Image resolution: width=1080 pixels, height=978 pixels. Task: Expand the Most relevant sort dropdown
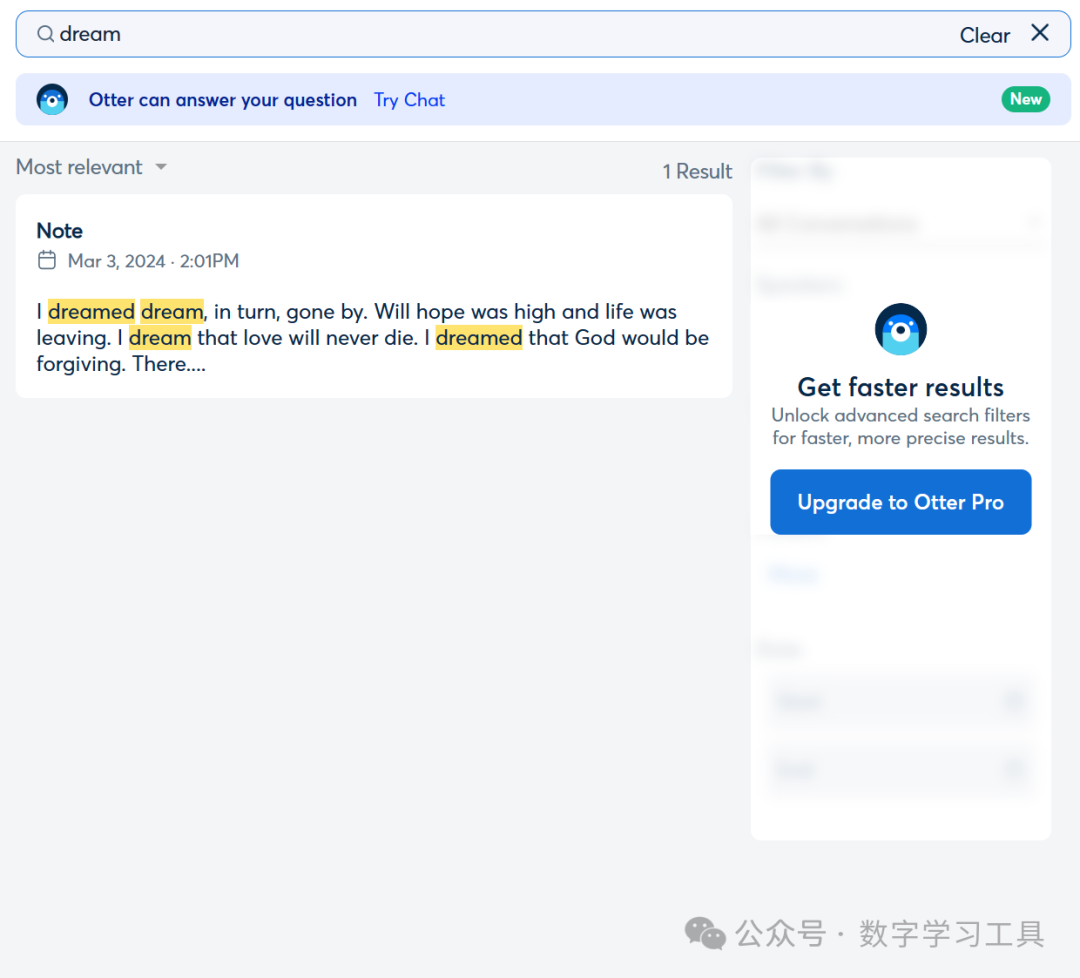pyautogui.click(x=92, y=167)
